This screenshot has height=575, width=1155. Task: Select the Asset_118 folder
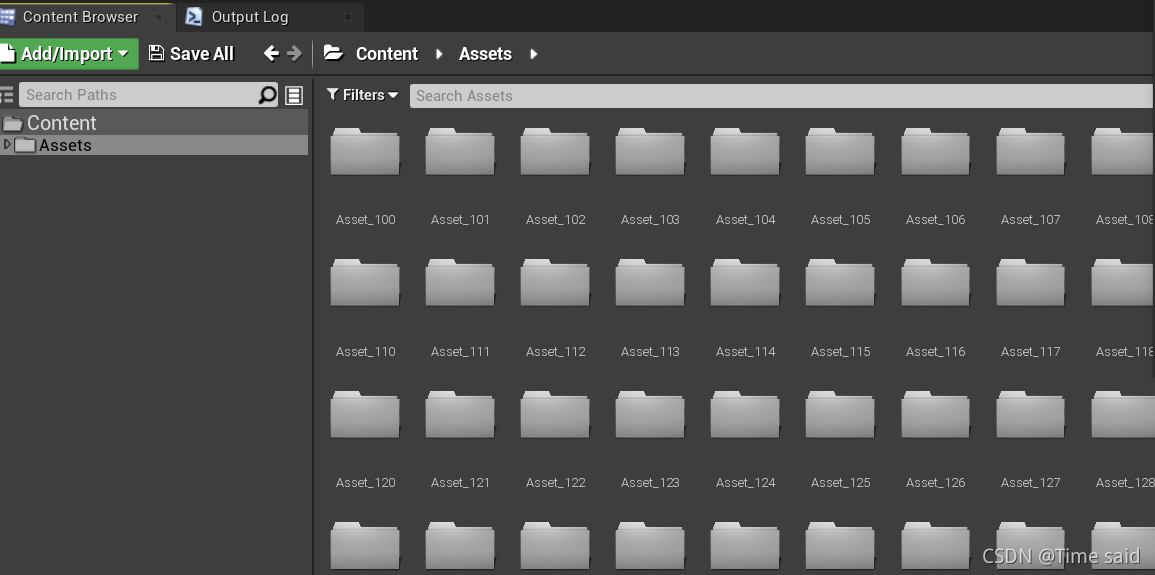coord(1123,283)
